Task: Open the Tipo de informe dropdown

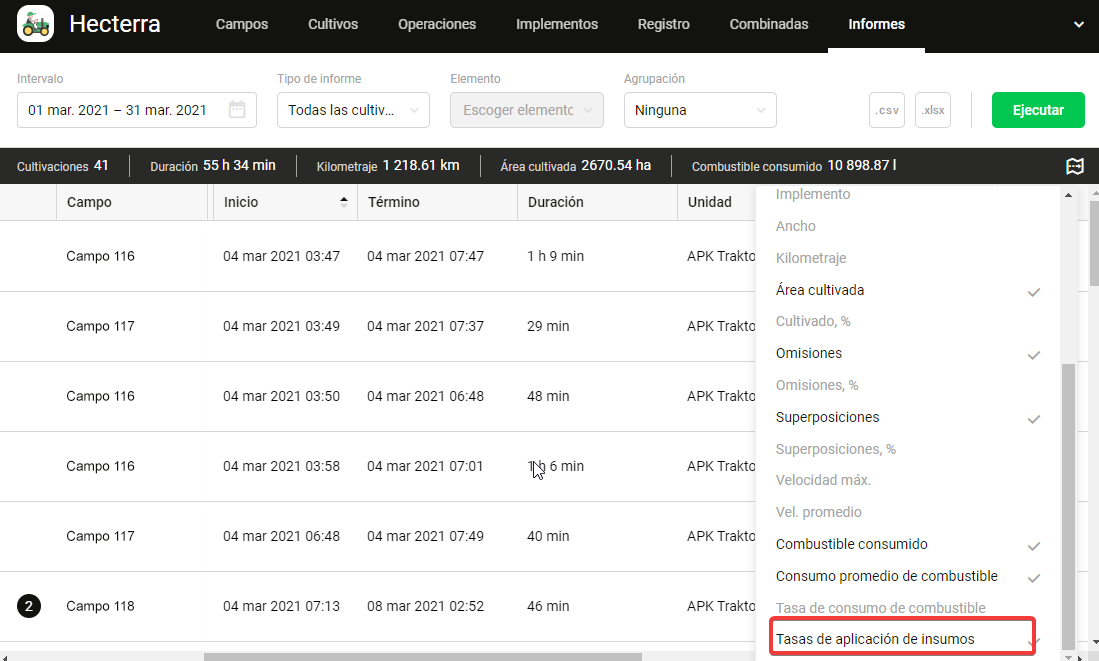Action: click(x=353, y=110)
